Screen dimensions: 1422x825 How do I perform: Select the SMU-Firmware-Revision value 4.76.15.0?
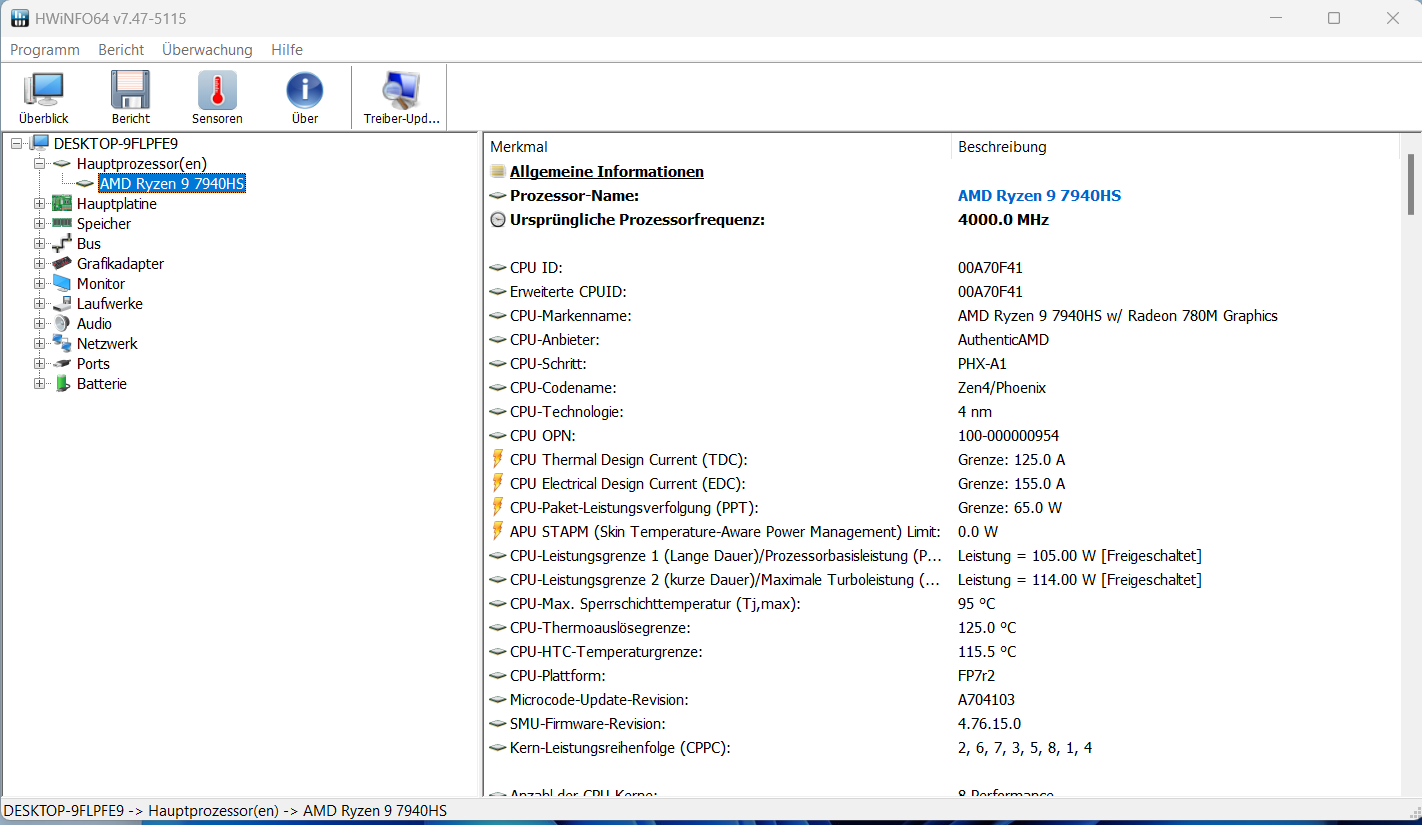click(989, 723)
